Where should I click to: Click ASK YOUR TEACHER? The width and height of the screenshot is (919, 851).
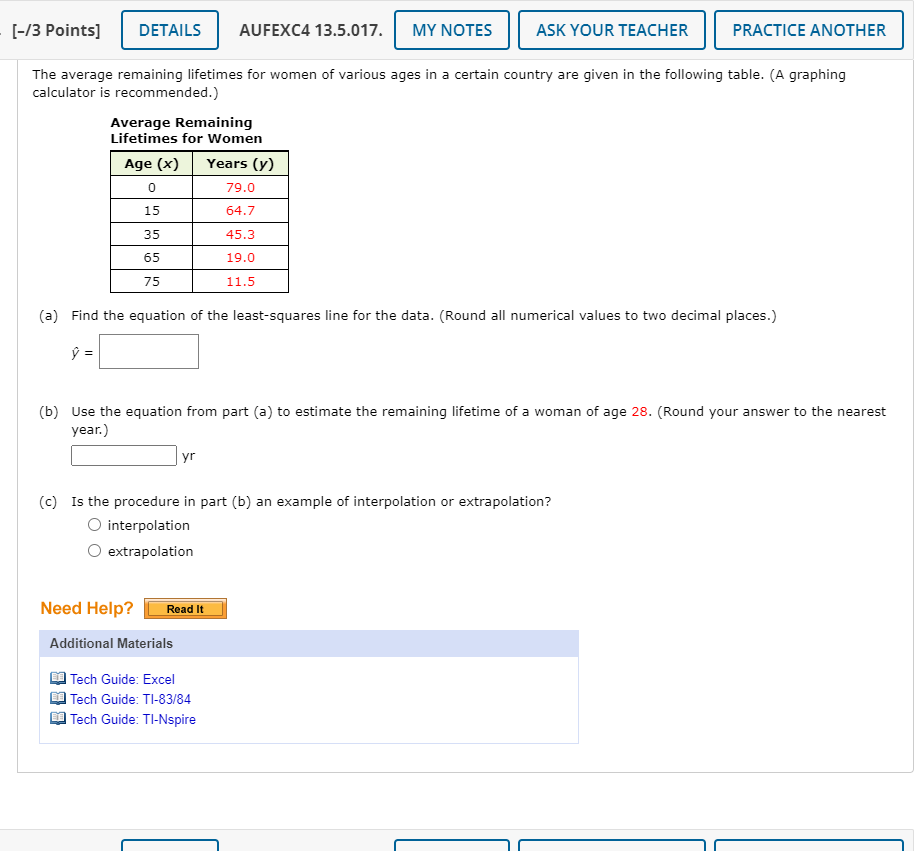click(x=611, y=30)
